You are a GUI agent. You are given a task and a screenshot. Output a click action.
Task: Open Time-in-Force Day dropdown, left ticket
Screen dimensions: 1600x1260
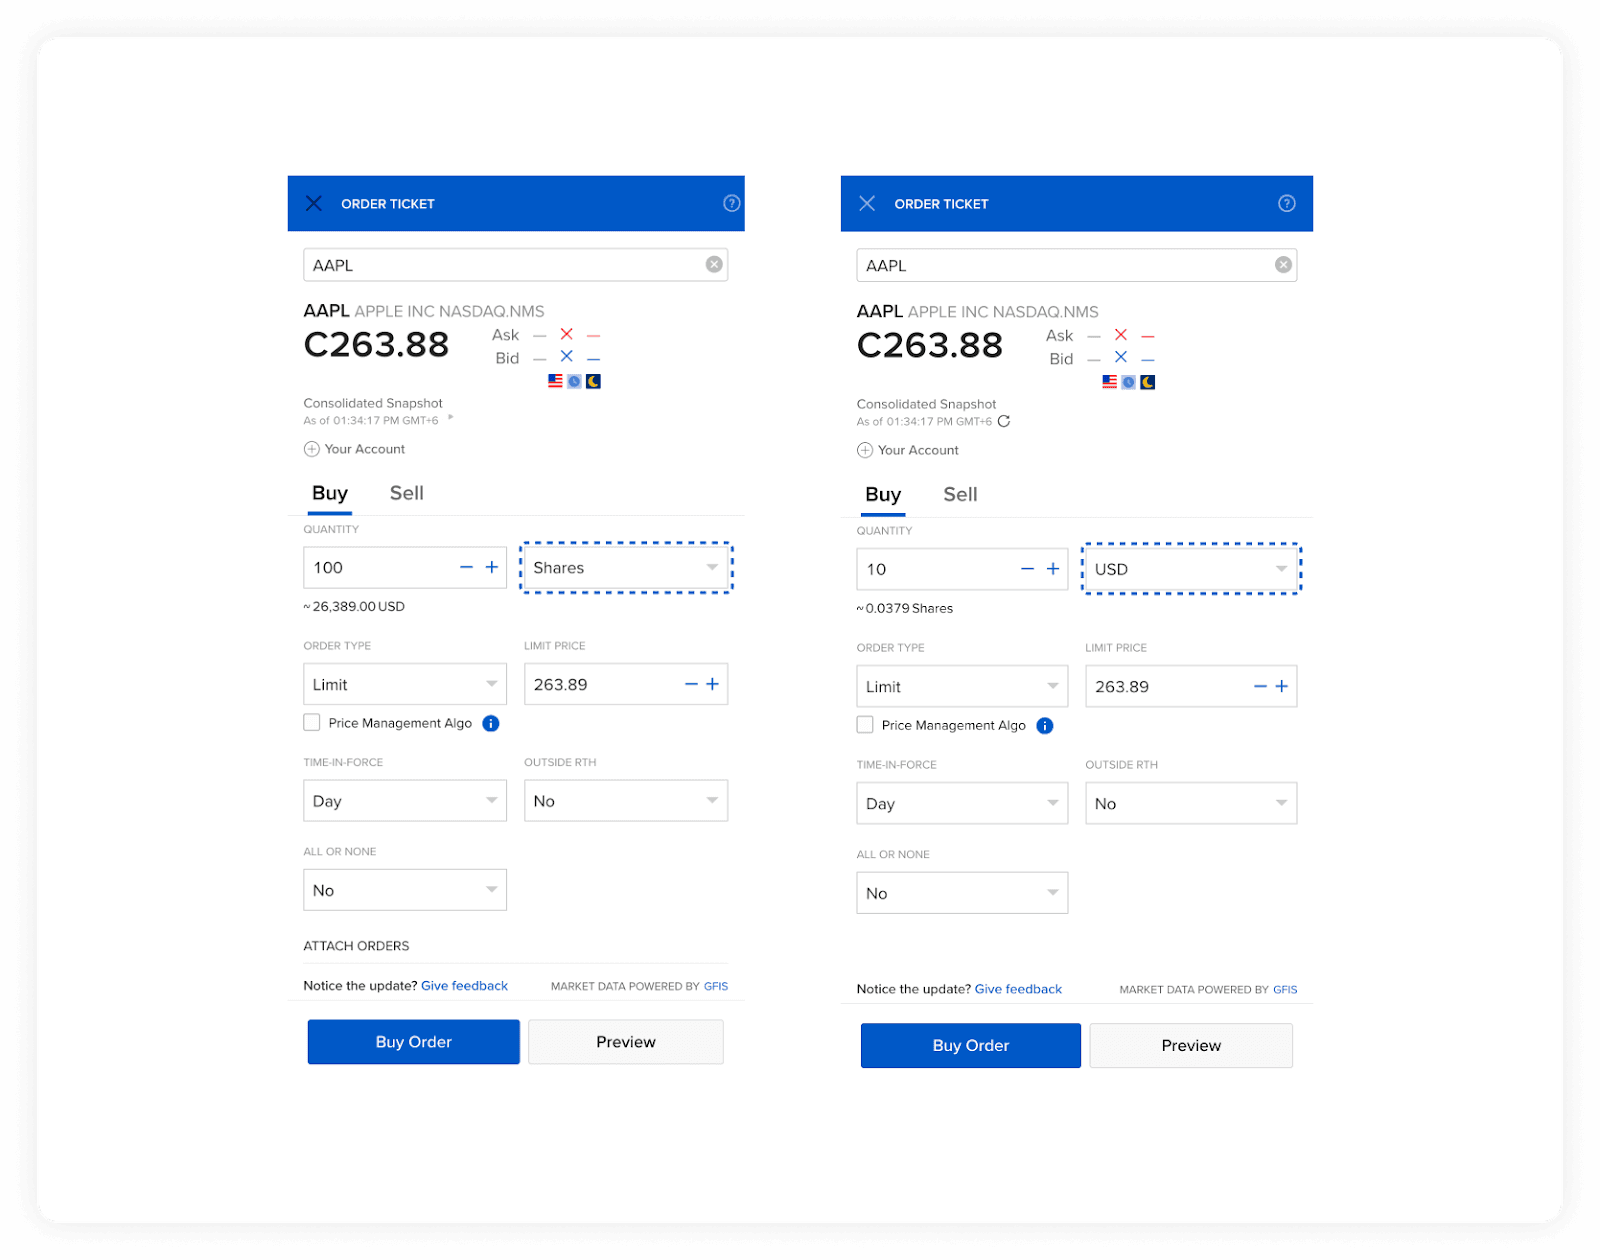(x=405, y=801)
